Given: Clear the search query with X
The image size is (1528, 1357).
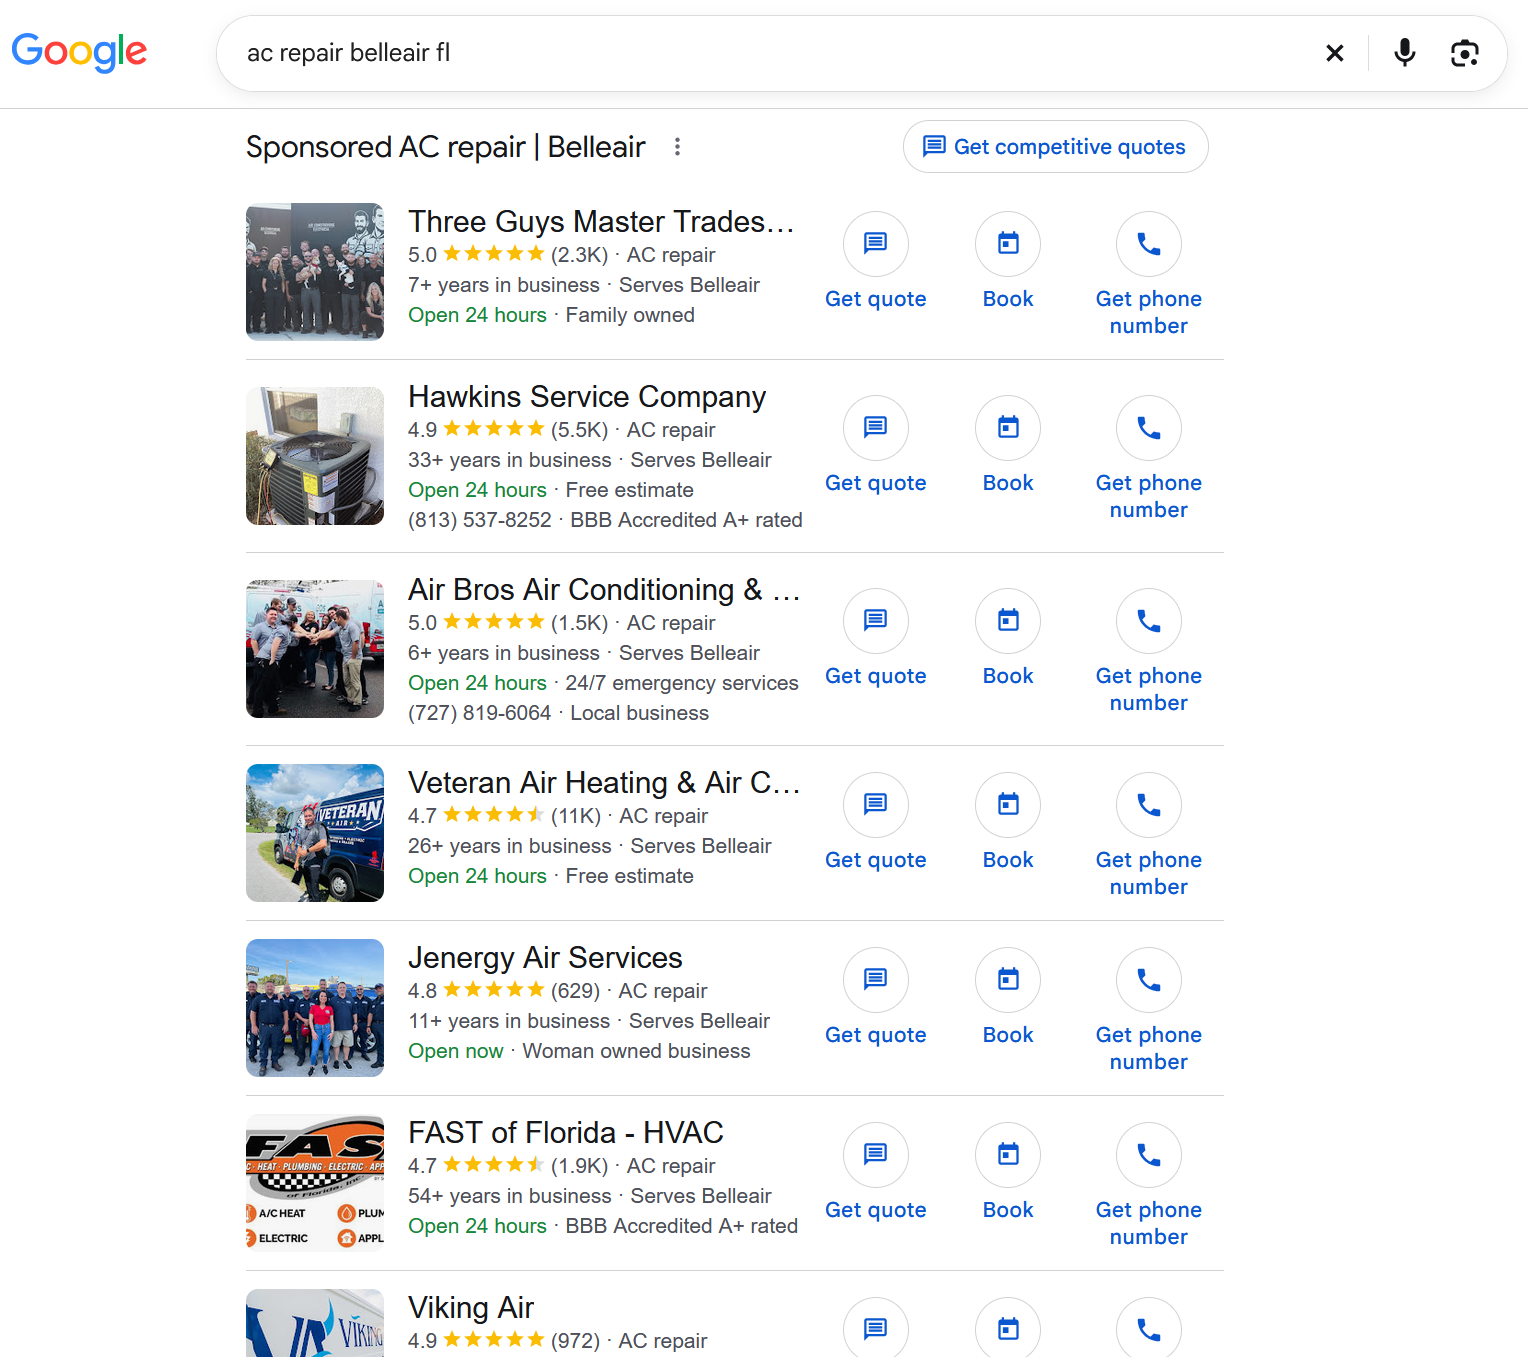Looking at the screenshot, I should coord(1335,53).
